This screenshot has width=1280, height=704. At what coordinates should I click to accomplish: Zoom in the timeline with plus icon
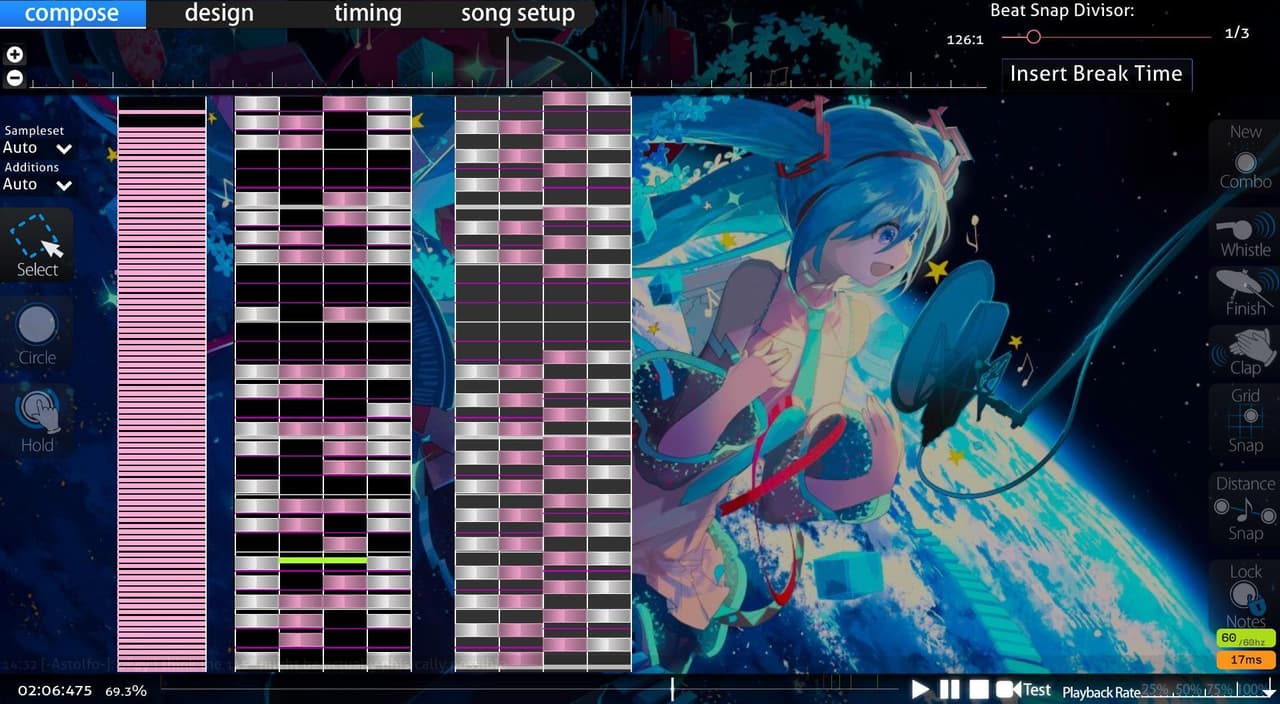tap(14, 56)
